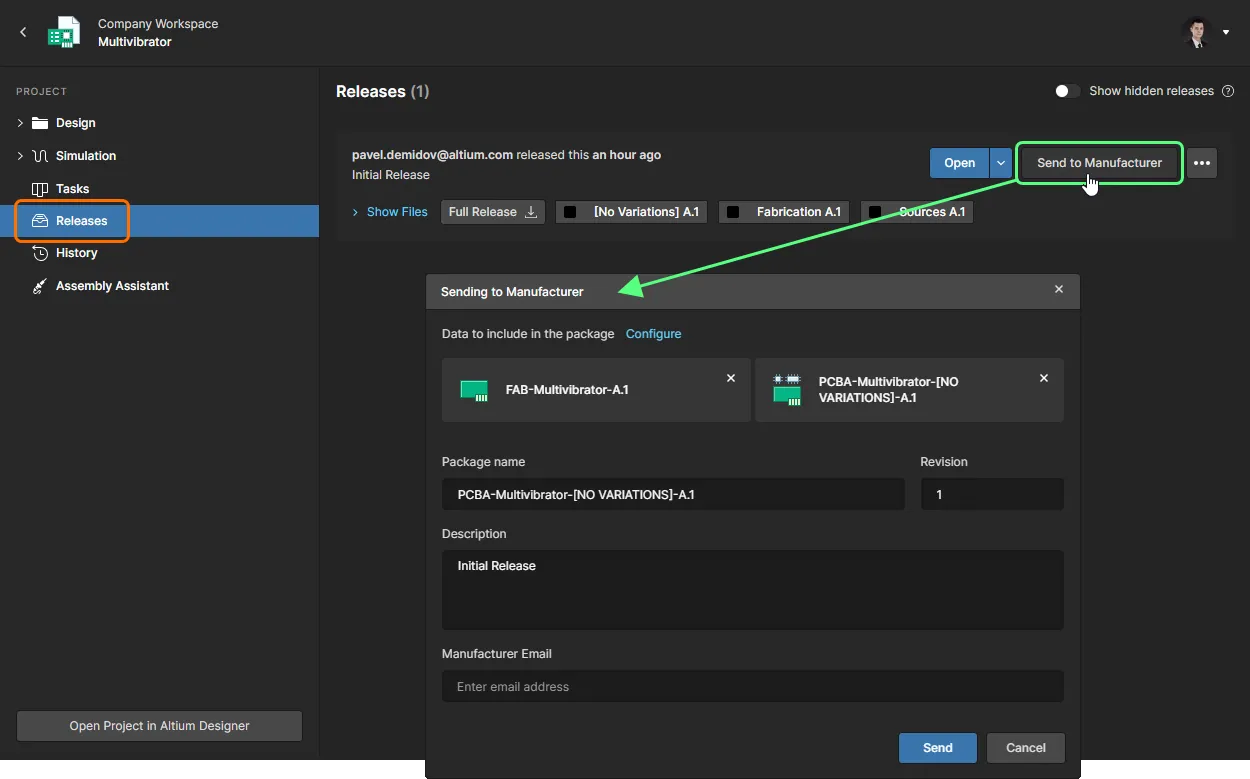The height and width of the screenshot is (779, 1250).
Task: Expand the Design node chevron
Action: pyautogui.click(x=20, y=123)
